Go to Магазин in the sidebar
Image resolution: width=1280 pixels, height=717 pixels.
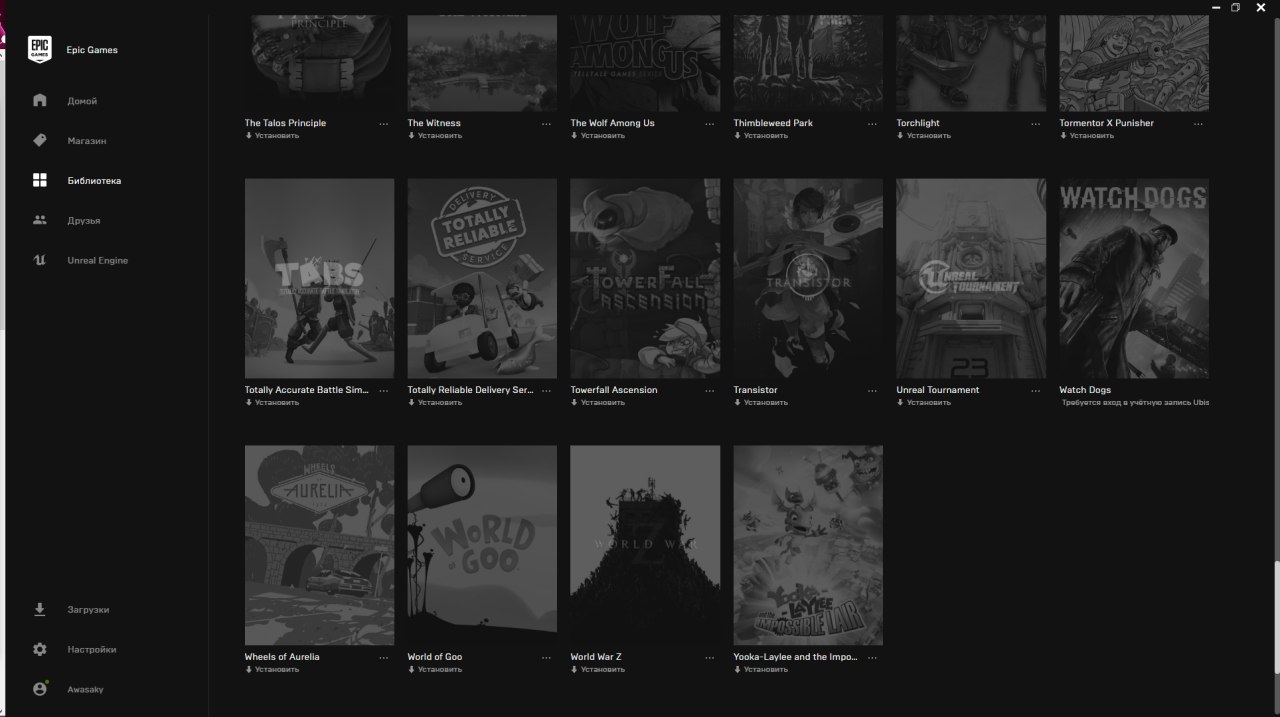click(87, 141)
